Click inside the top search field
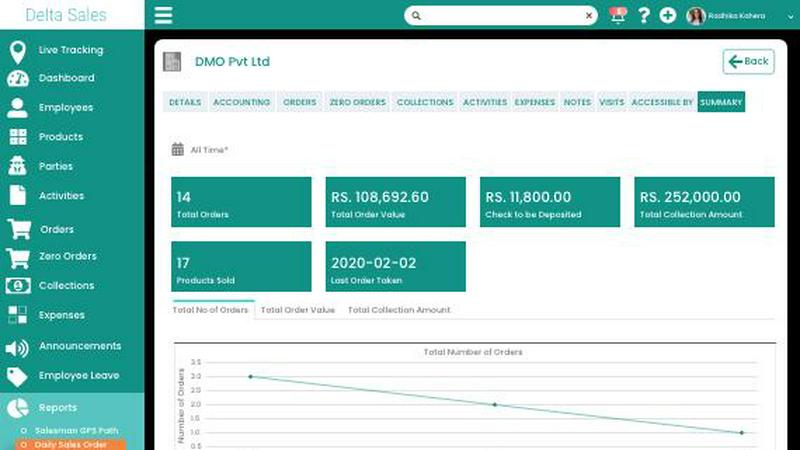The height and width of the screenshot is (450, 800). (x=500, y=16)
